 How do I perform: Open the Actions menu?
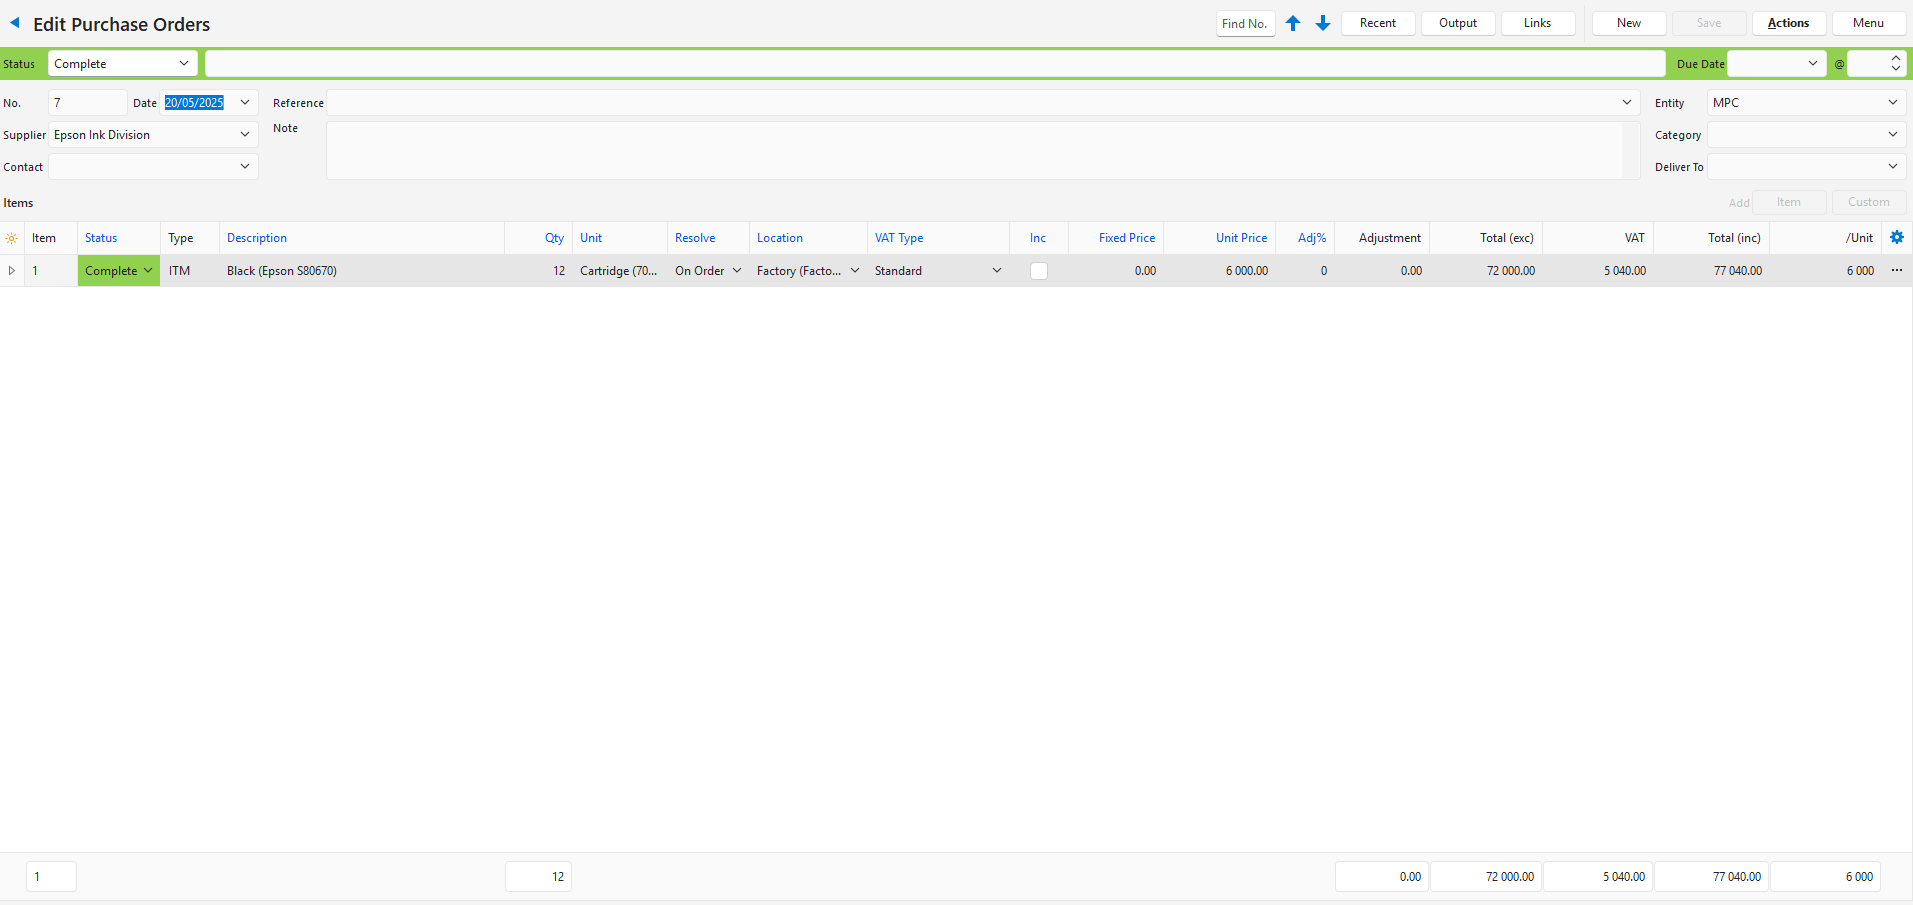(x=1788, y=23)
